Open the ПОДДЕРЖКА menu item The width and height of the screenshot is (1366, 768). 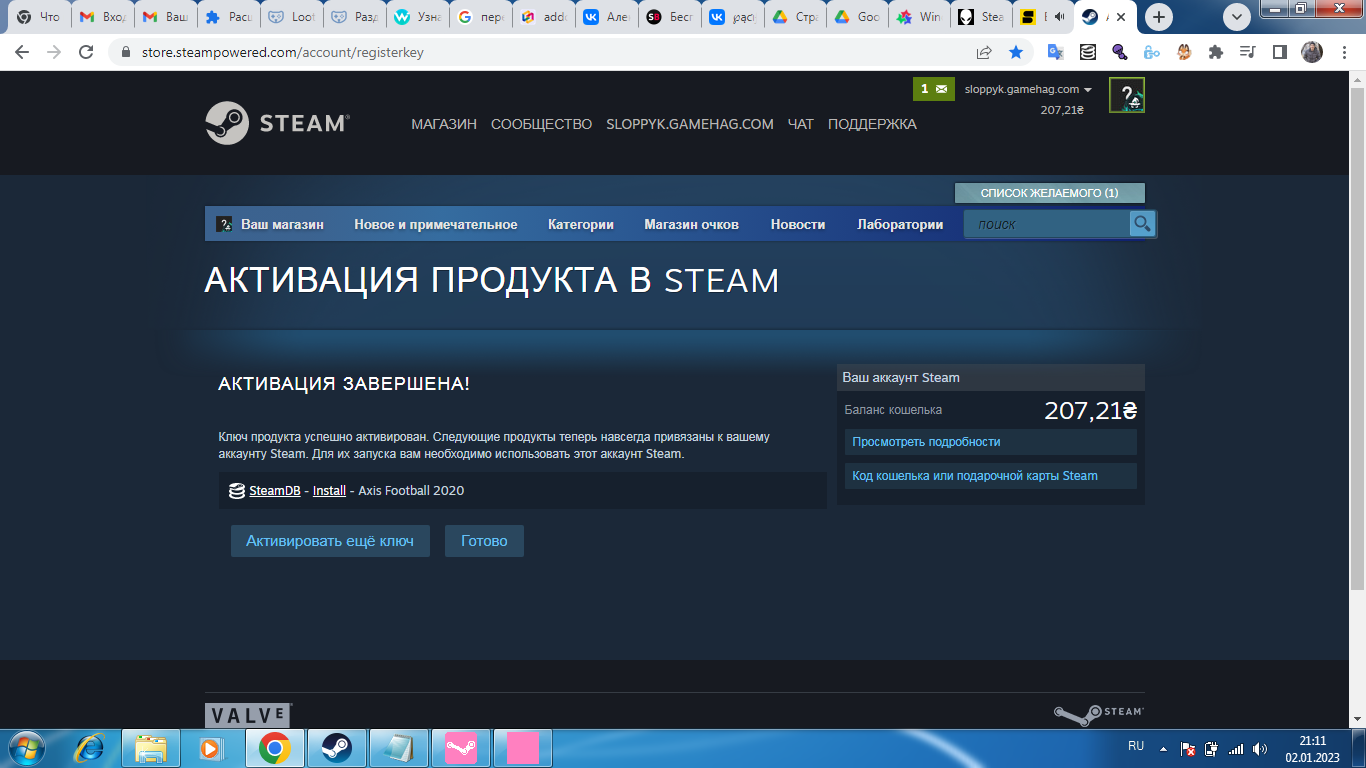[x=872, y=124]
